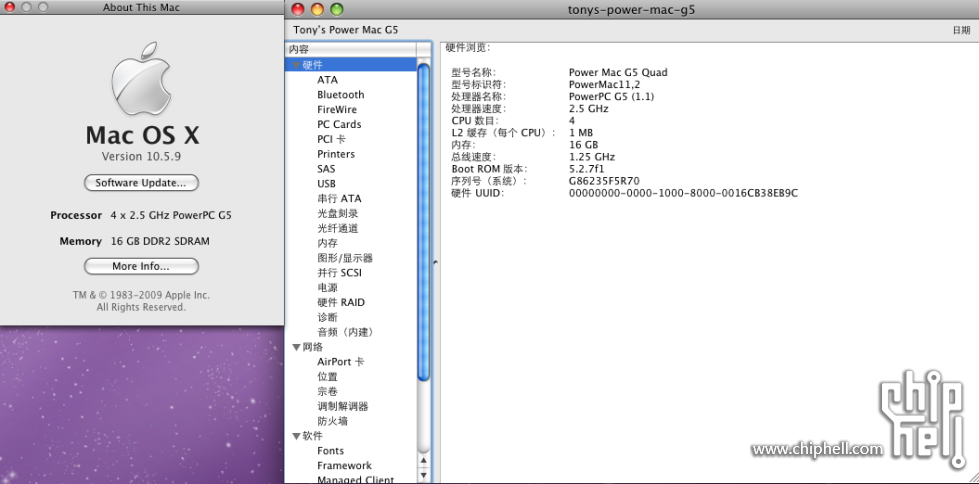979x484 pixels.
Task: Select 图形/显示器 graphics entry
Action: (x=345, y=258)
